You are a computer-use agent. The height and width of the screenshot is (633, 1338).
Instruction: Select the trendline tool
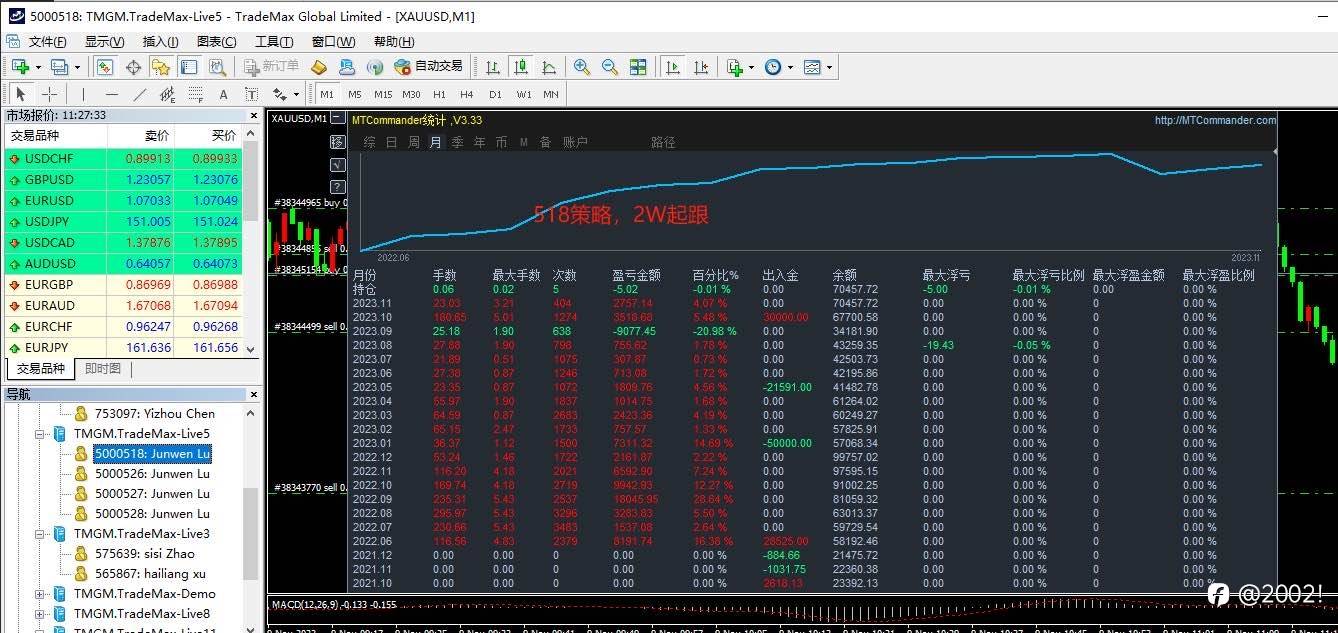pos(140,94)
